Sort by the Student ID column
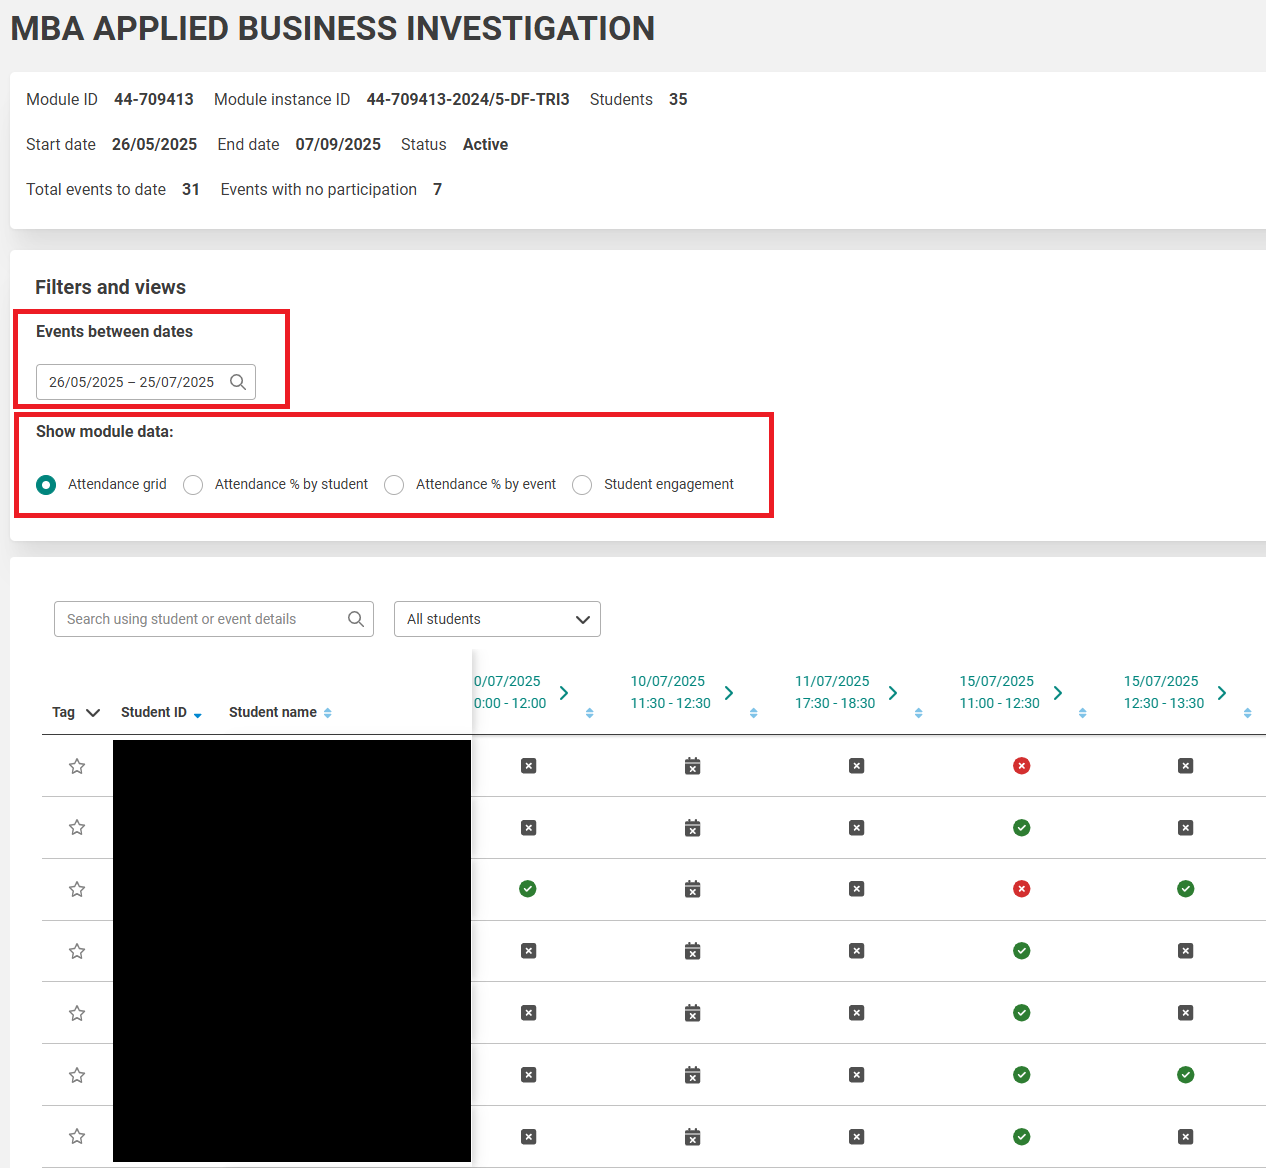 198,714
